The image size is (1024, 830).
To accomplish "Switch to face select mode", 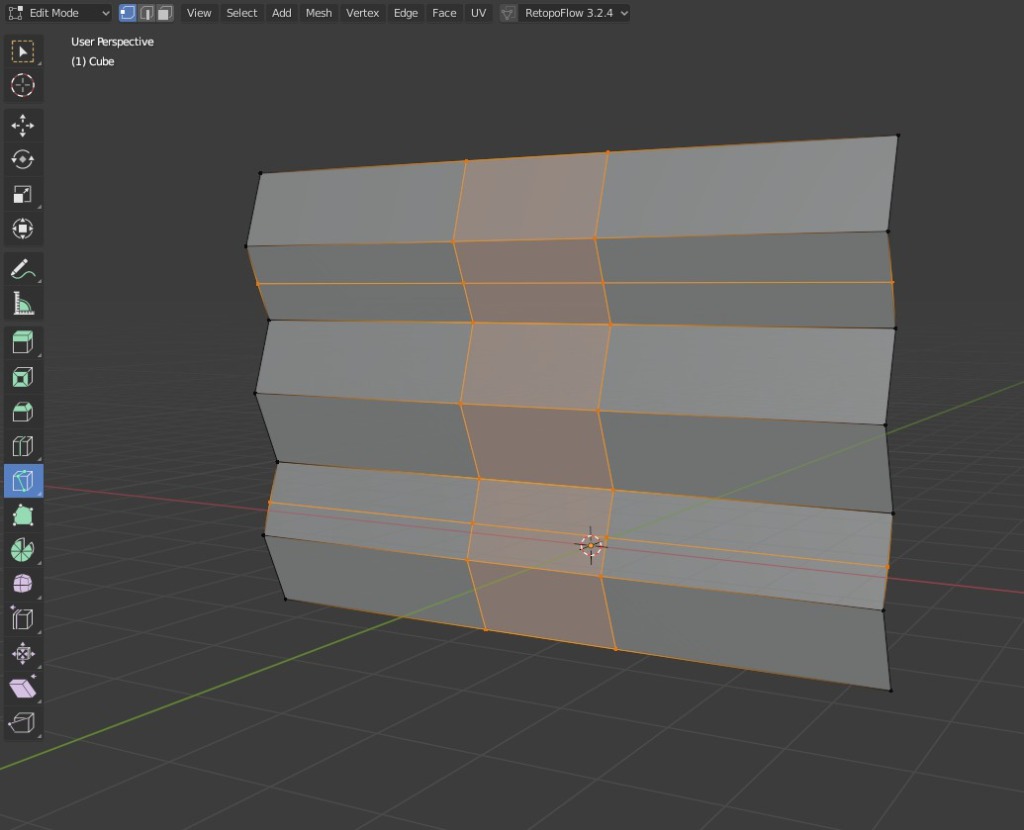I will tap(164, 13).
